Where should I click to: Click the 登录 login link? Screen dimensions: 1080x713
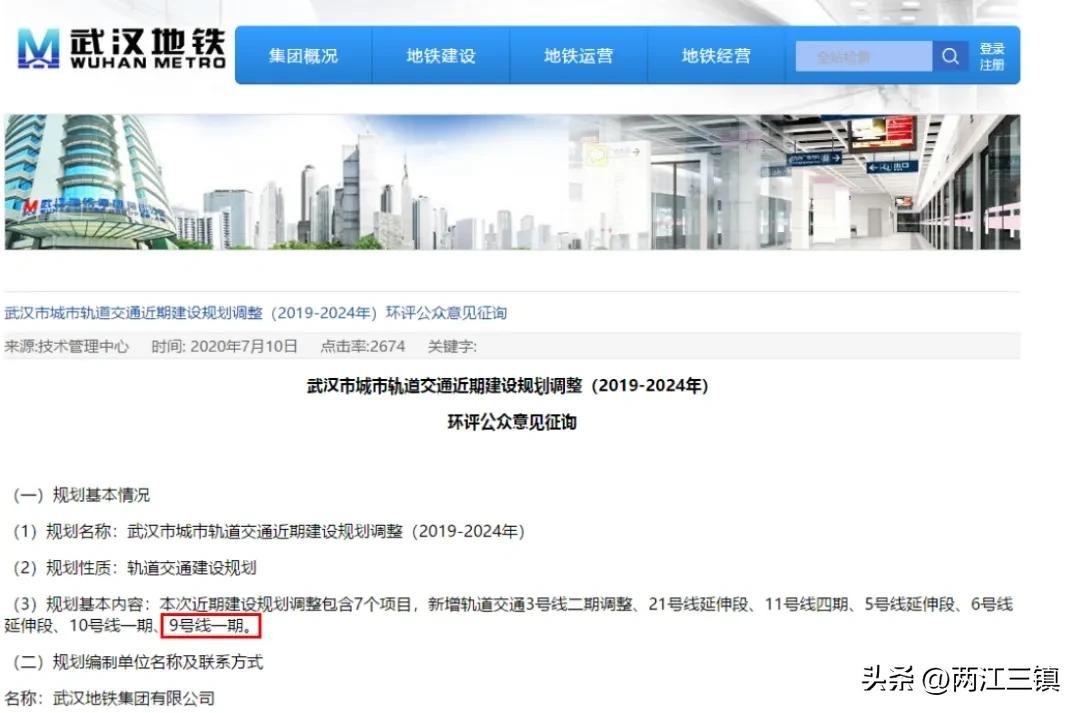click(x=992, y=49)
